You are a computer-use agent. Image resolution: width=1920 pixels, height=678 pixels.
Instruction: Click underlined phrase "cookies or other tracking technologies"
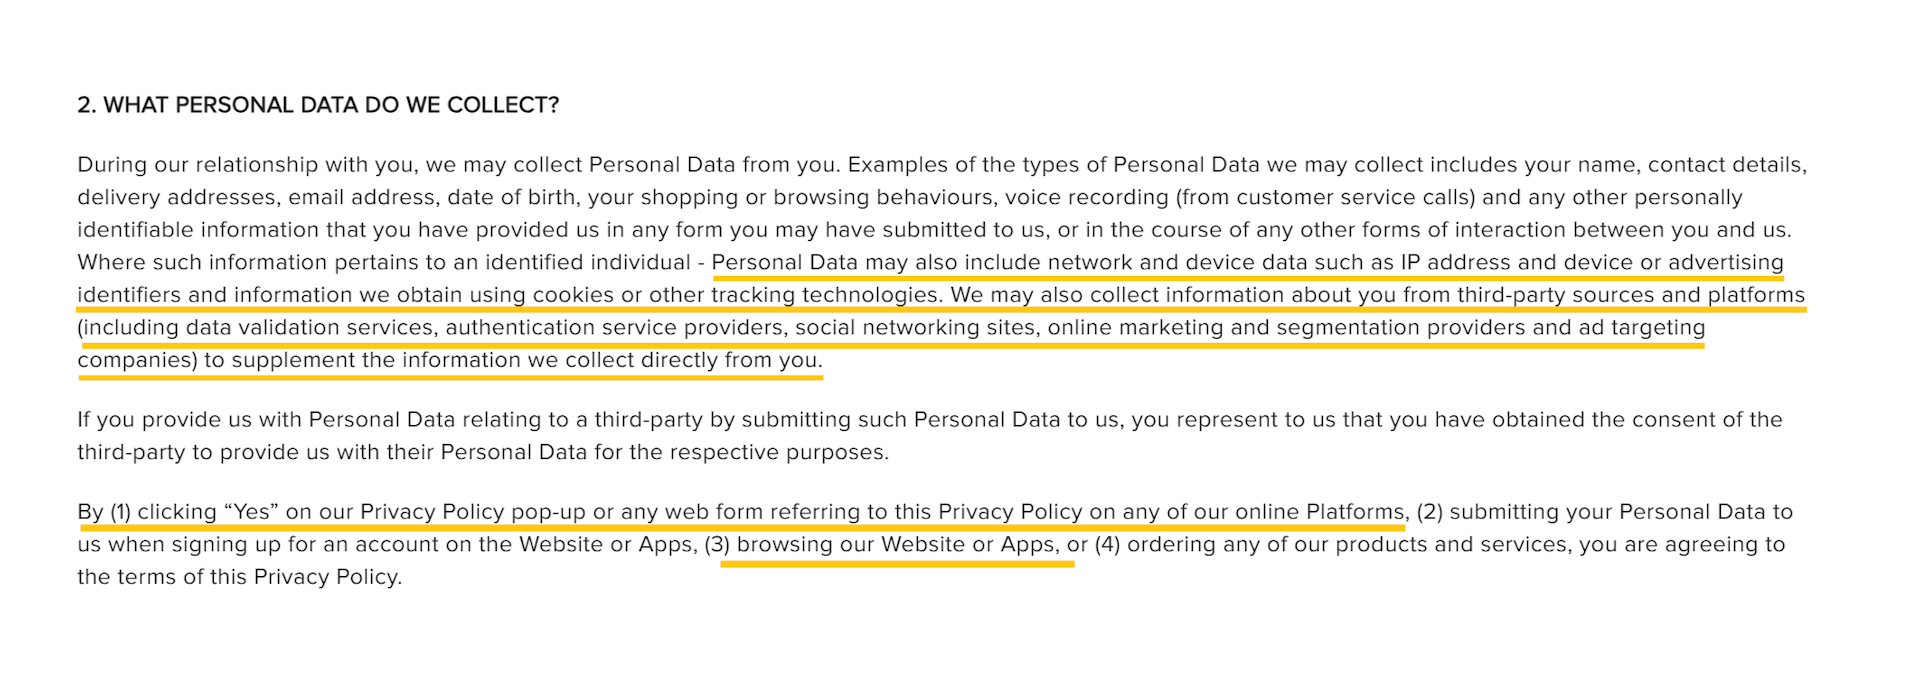tap(735, 295)
